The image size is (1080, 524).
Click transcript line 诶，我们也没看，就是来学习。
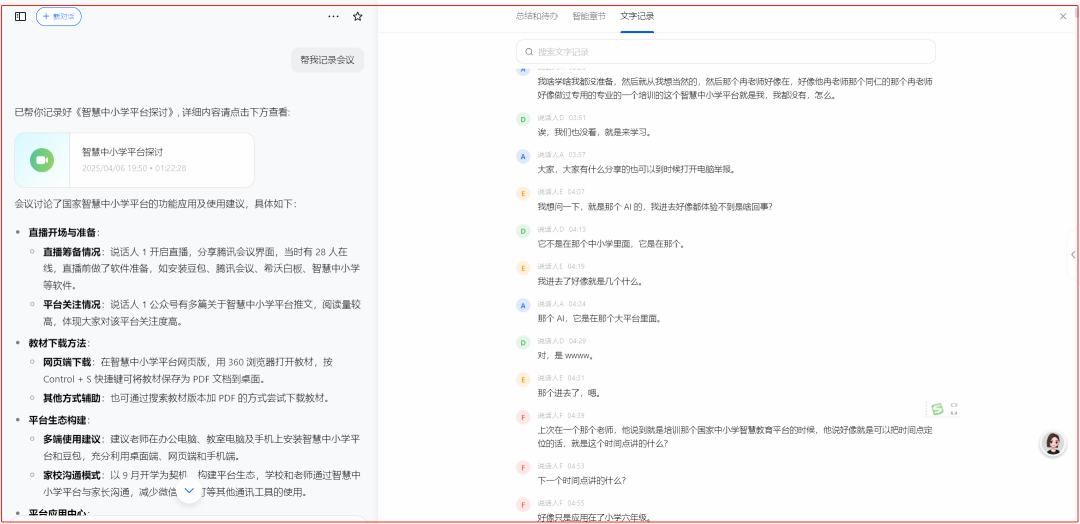click(x=594, y=132)
